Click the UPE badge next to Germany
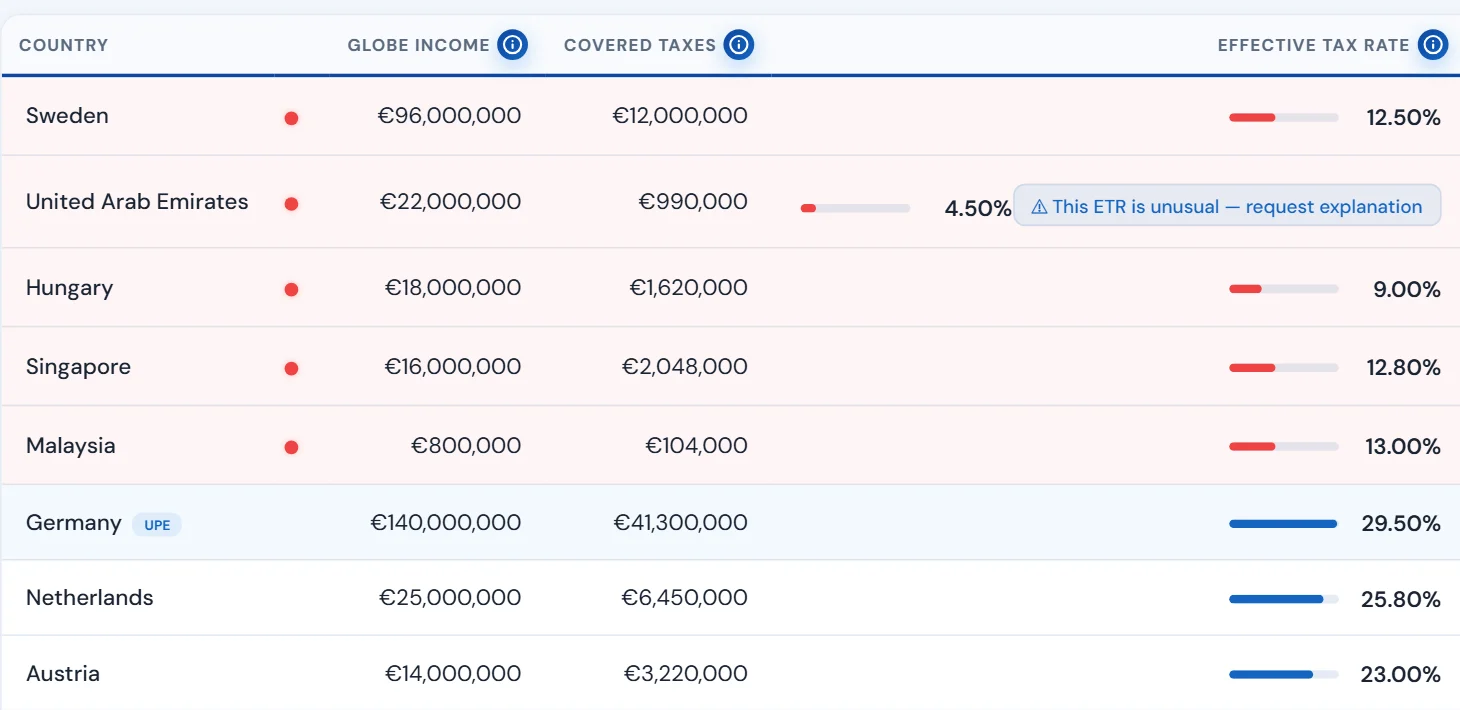This screenshot has width=1460, height=710. [157, 524]
